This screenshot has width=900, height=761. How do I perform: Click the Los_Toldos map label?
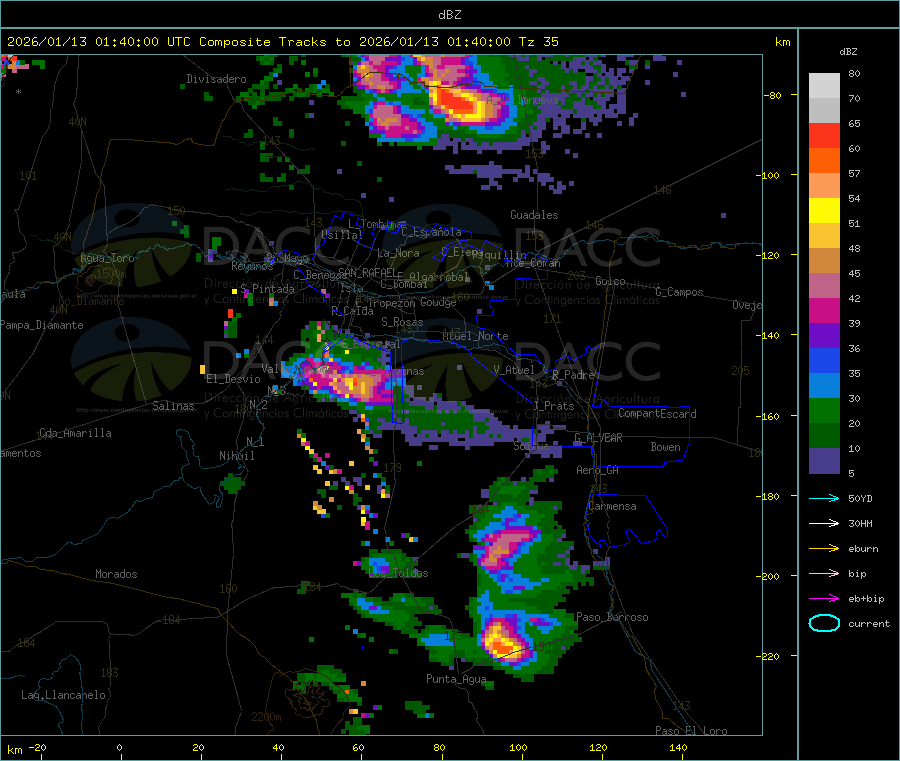click(398, 573)
